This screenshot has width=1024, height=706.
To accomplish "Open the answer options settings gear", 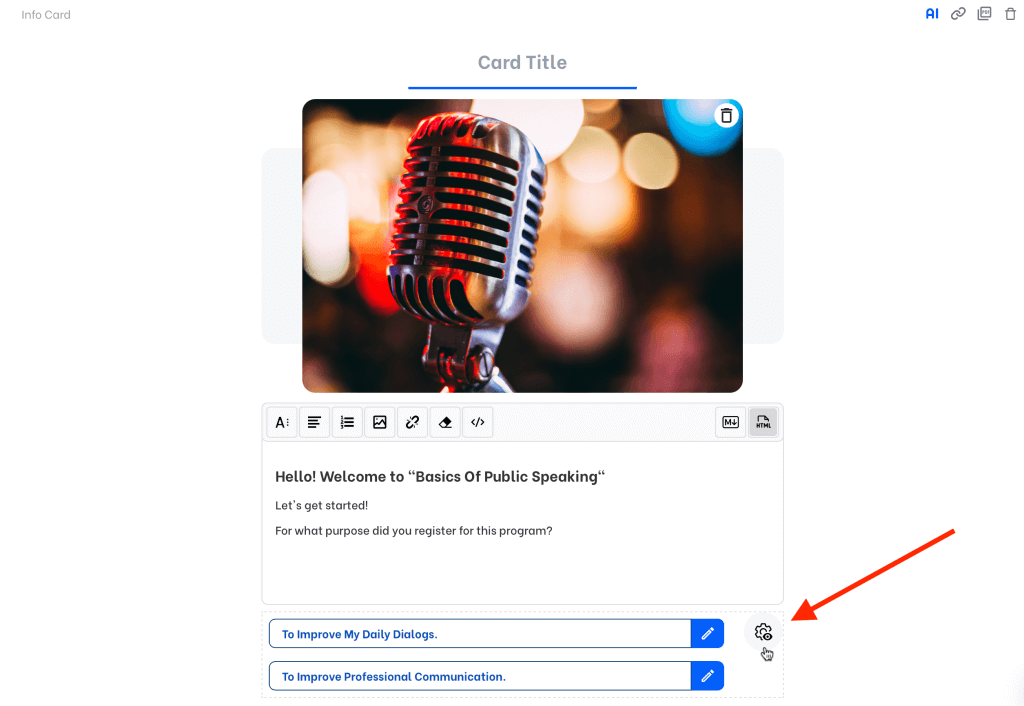I will point(763,632).
